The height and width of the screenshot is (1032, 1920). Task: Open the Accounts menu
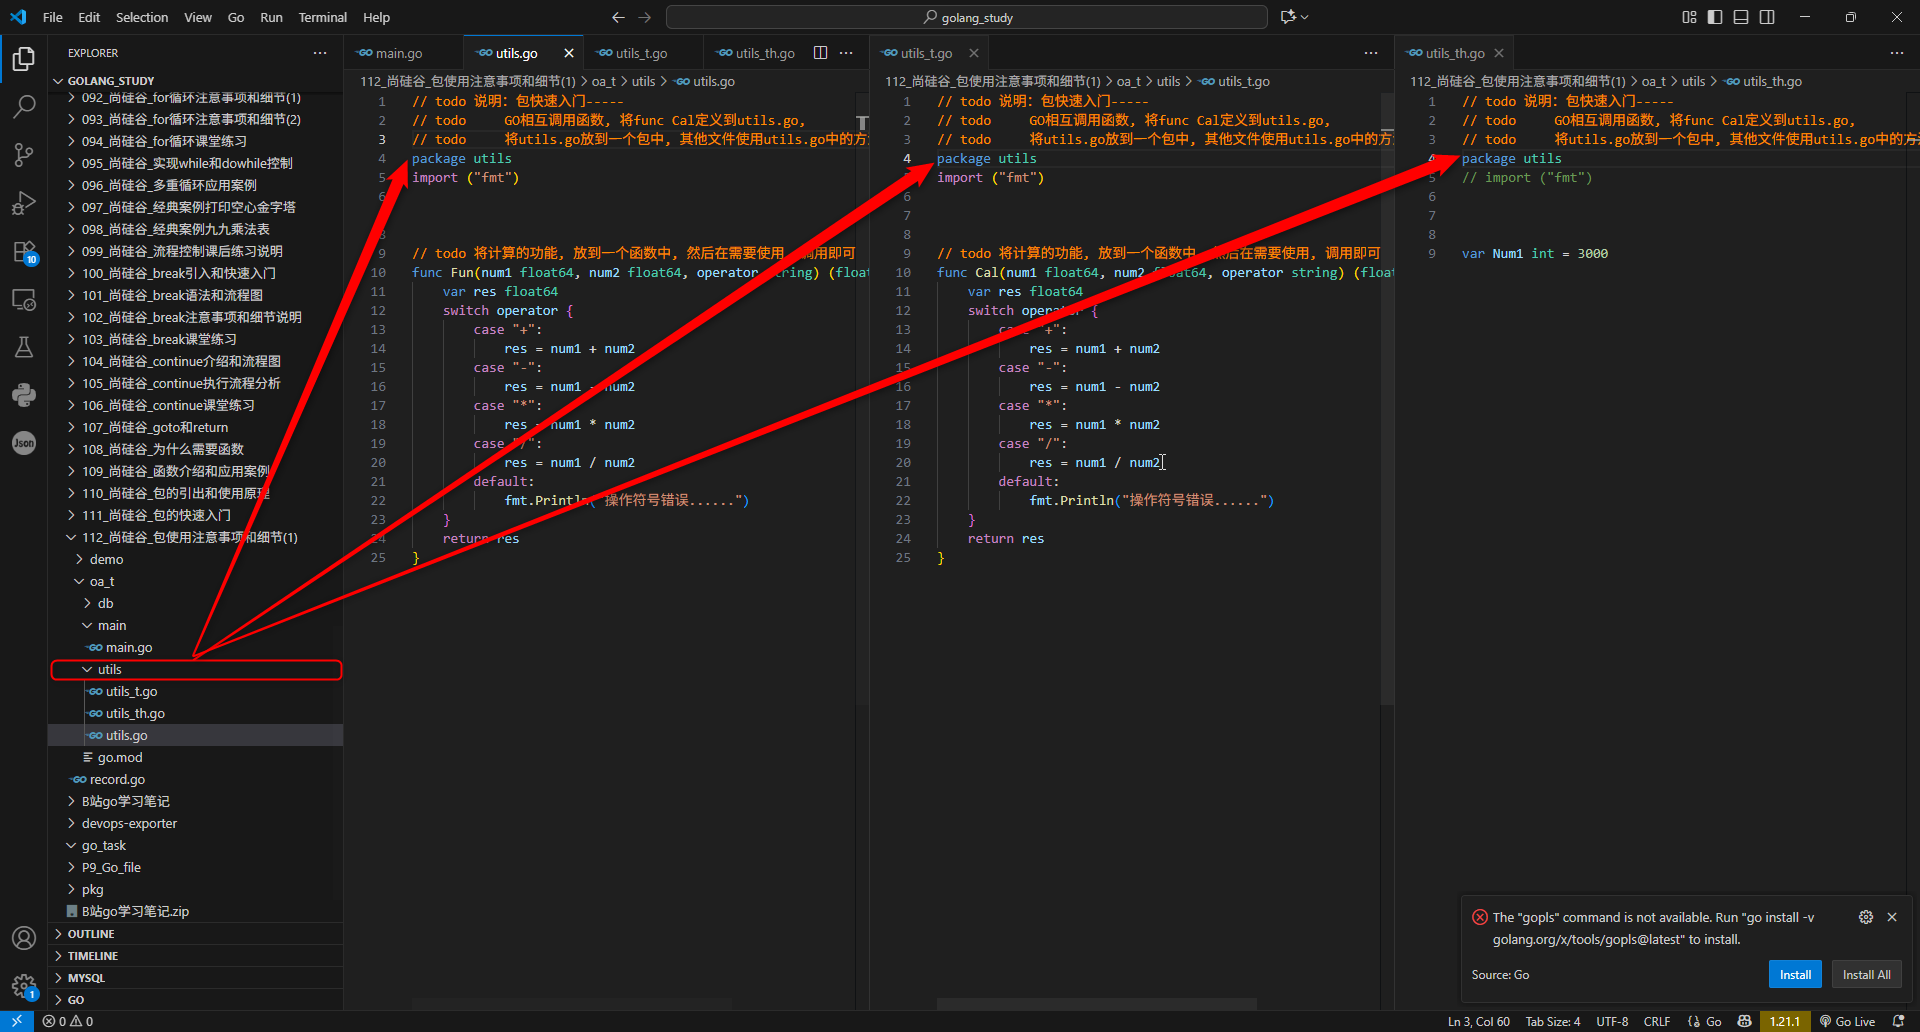point(24,938)
